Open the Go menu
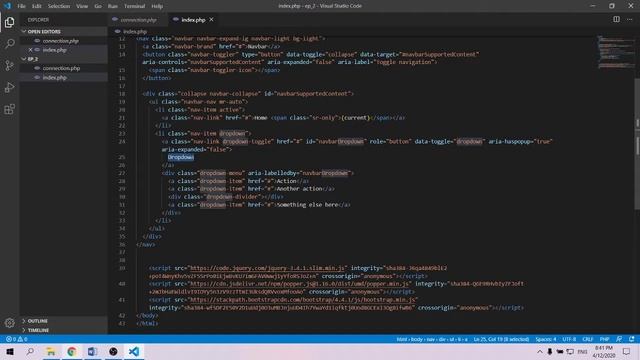 (98, 6)
